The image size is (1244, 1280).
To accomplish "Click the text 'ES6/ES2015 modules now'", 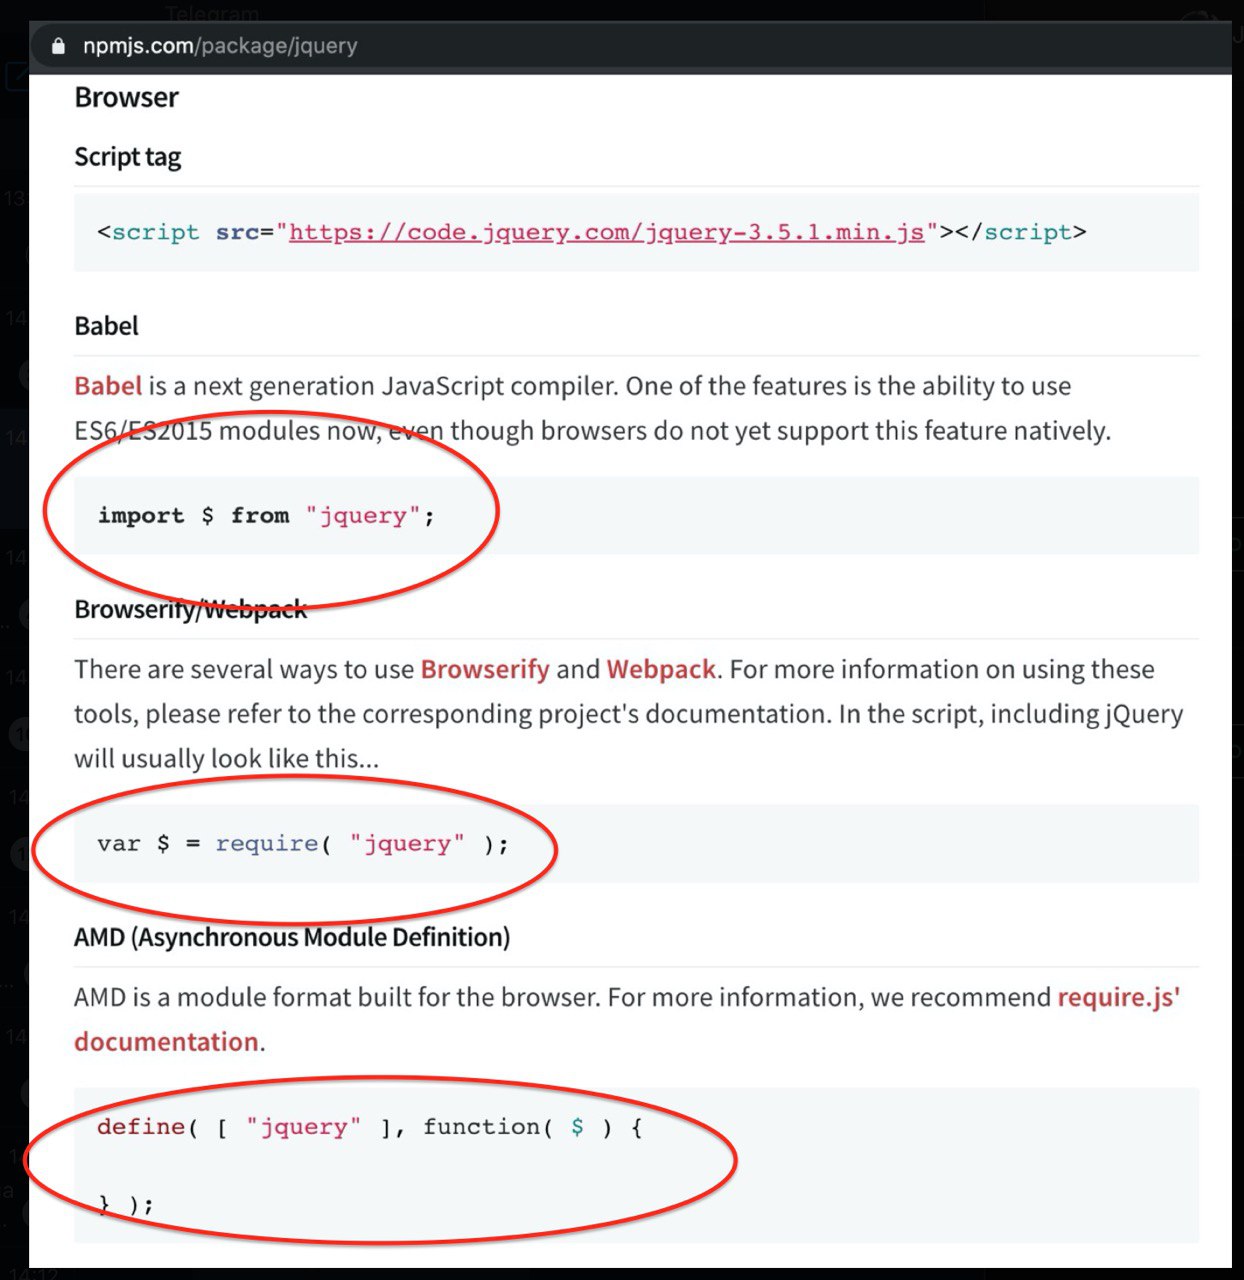I will pos(226,431).
